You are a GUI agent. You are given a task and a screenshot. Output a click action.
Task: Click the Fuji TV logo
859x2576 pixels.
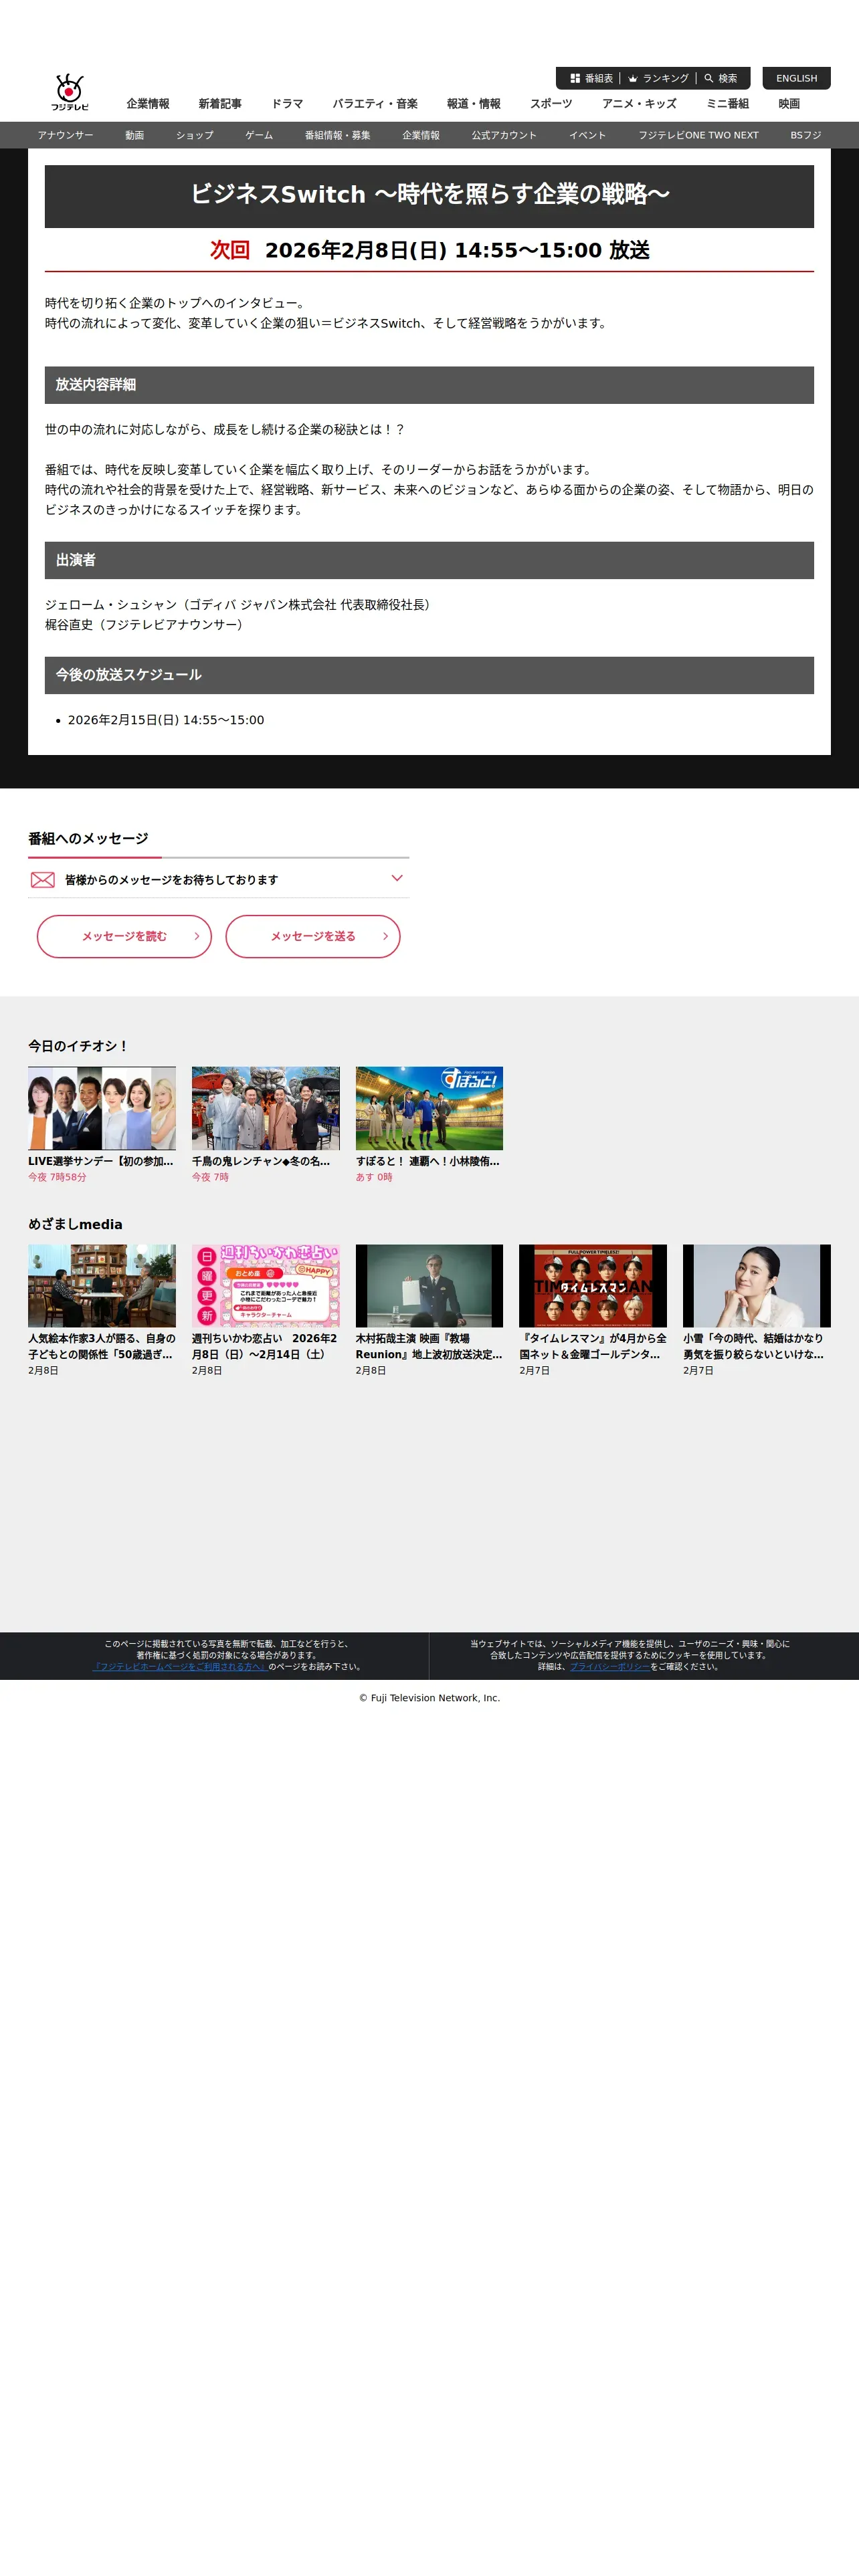click(69, 92)
